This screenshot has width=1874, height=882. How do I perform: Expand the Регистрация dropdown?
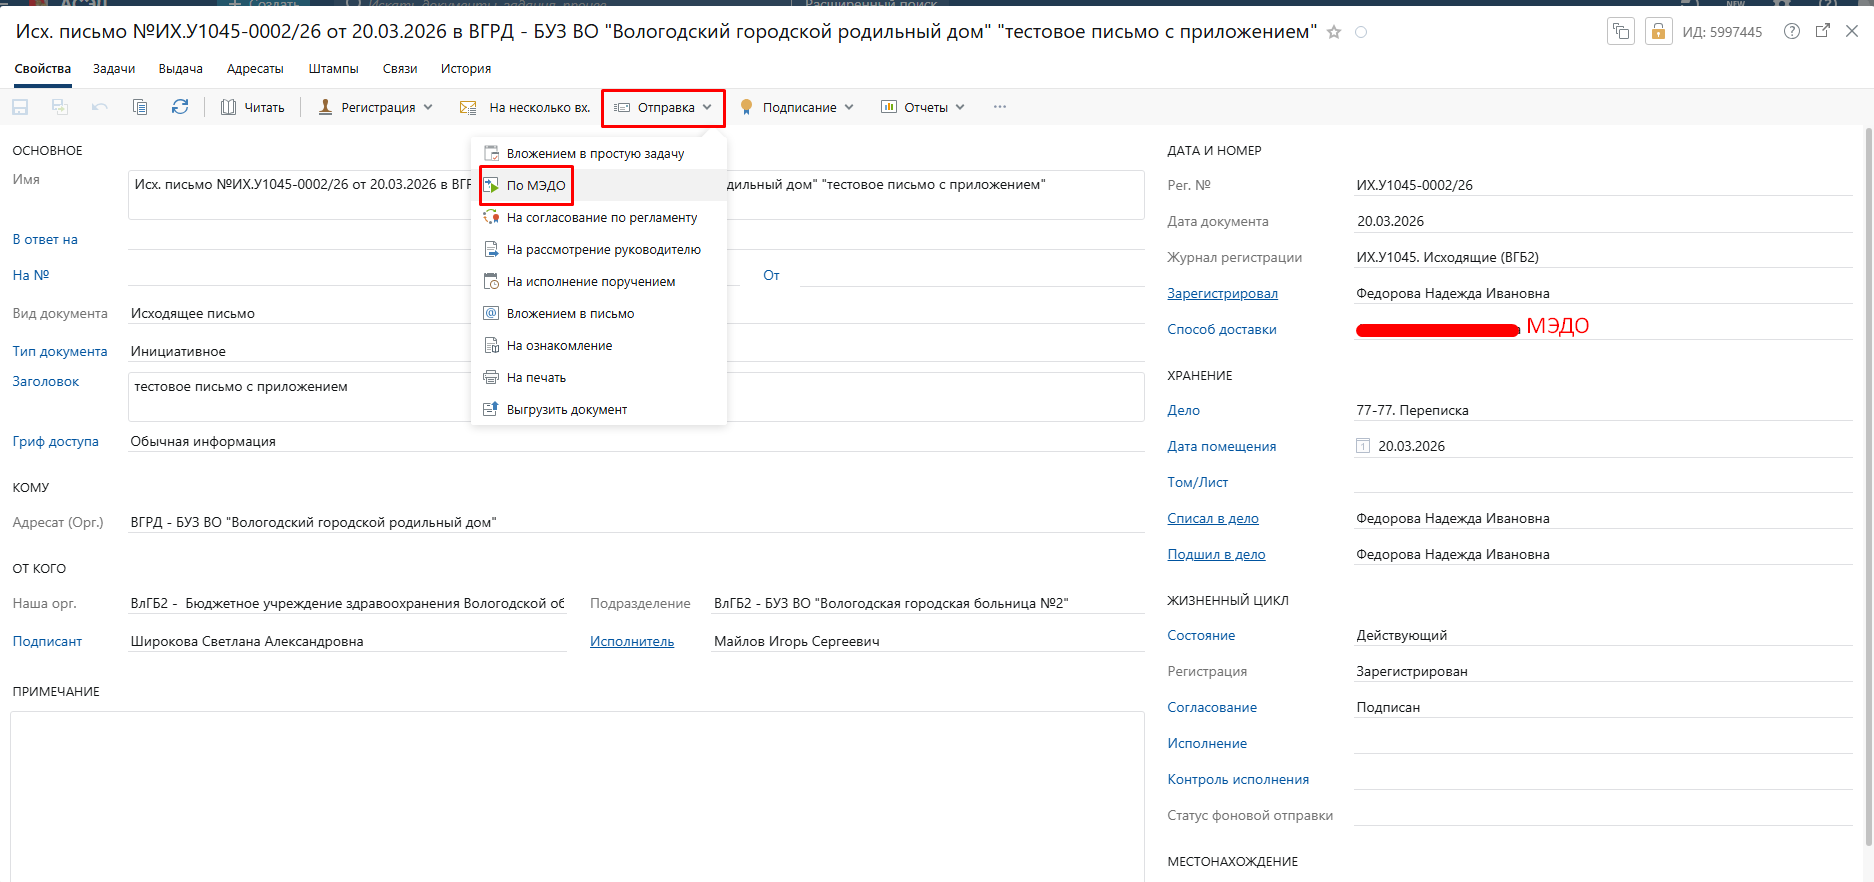376,107
